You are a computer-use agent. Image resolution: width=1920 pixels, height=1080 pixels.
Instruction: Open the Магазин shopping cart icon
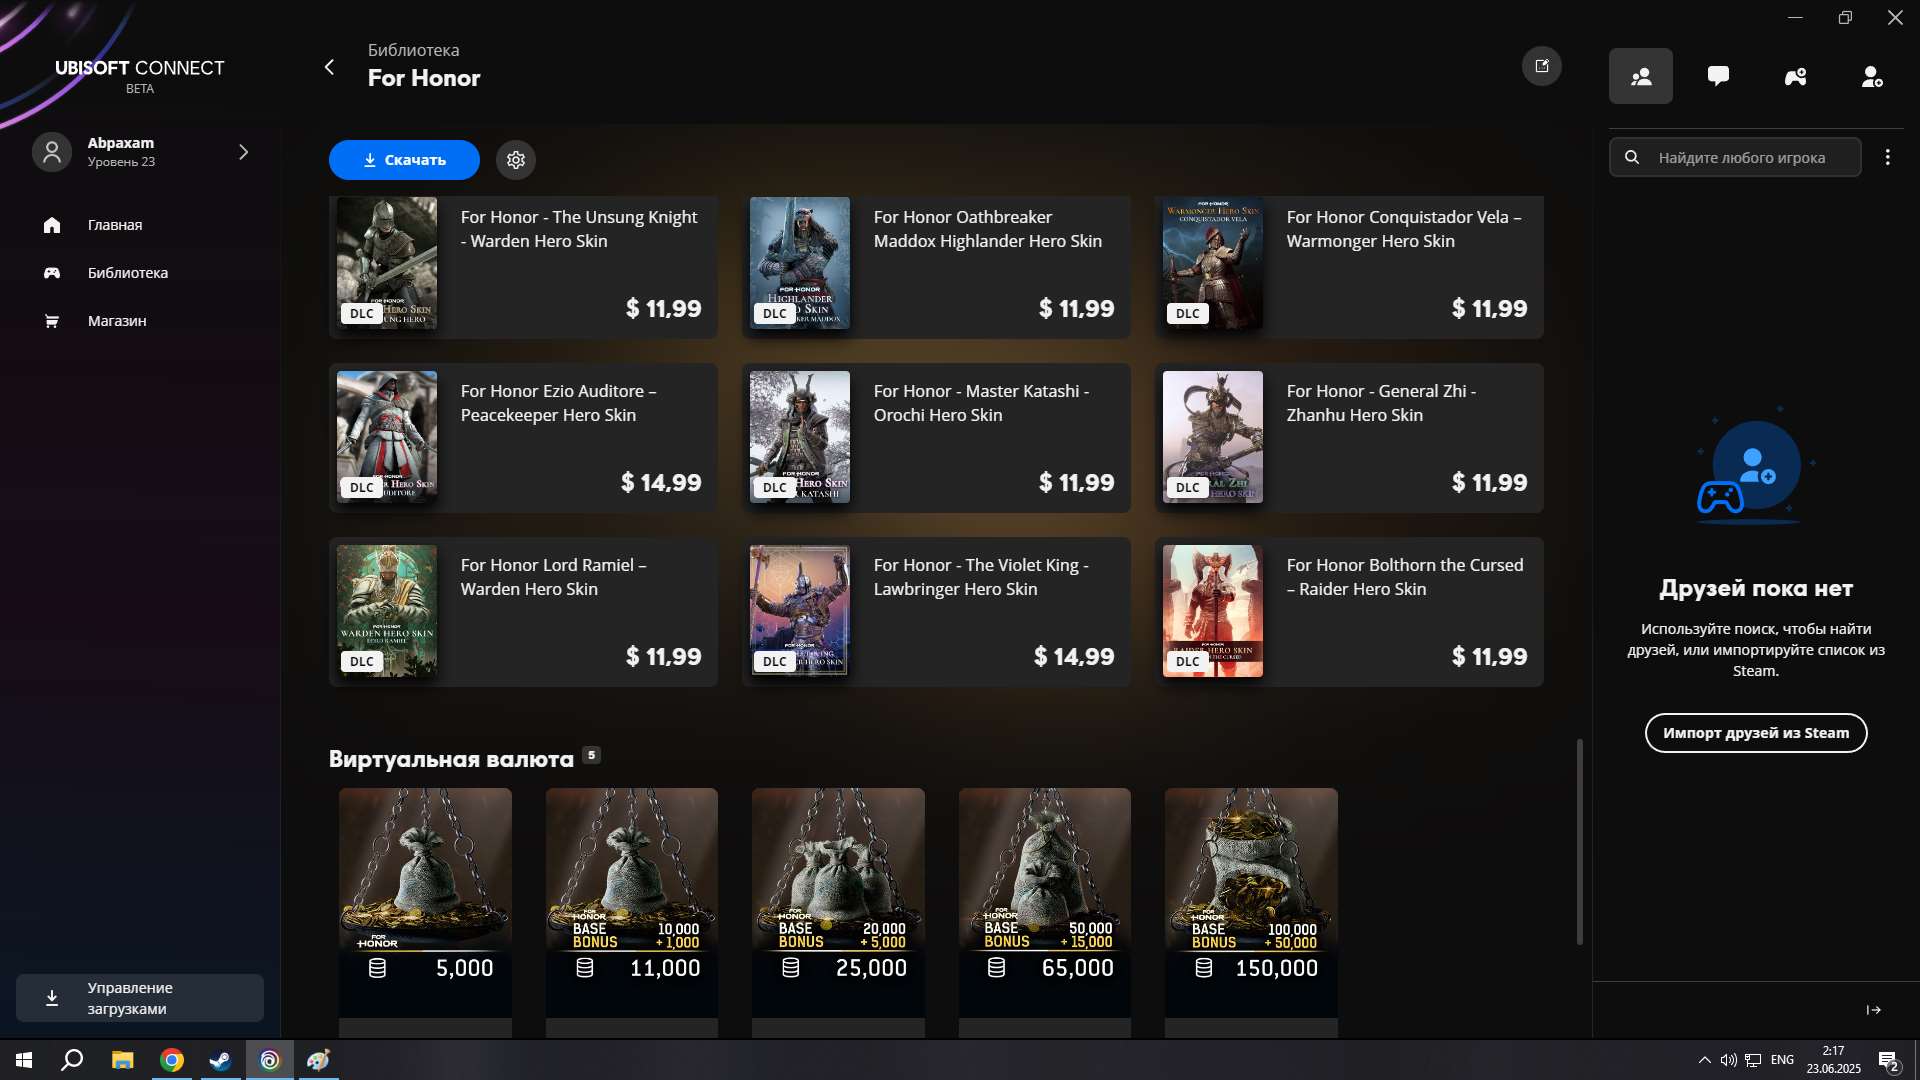click(51, 321)
